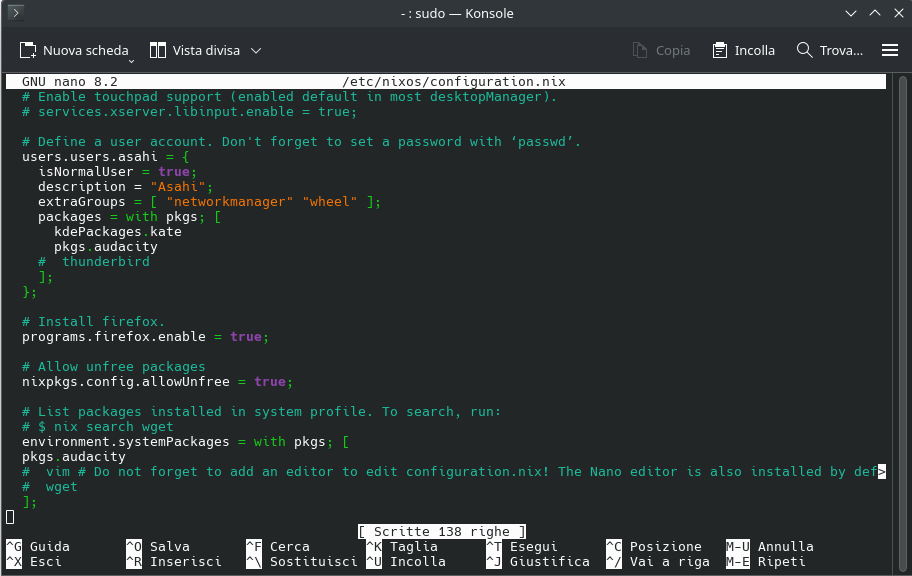The image size is (912, 576).
Task: Click the Vista divisa split view icon
Action: click(158, 50)
